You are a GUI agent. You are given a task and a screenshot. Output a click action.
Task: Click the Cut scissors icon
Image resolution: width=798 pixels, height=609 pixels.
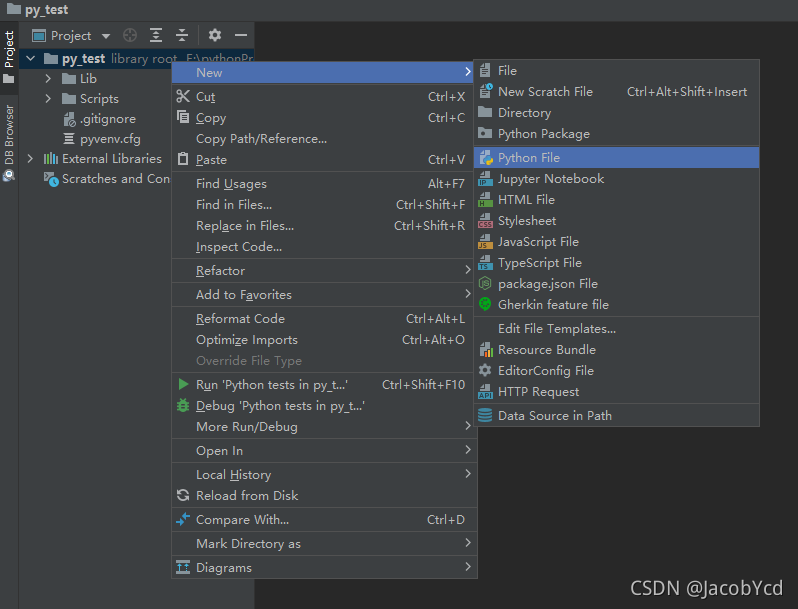[x=183, y=96]
